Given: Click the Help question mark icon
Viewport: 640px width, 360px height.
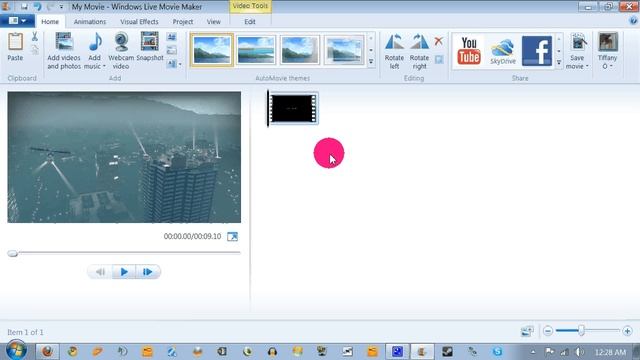Looking at the screenshot, I should 633,21.
